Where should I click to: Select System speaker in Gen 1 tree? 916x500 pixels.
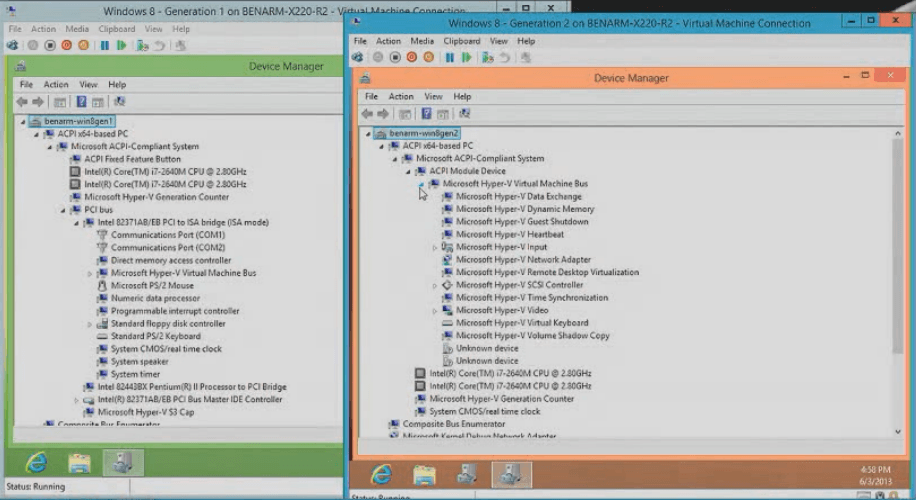pyautogui.click(x=140, y=362)
